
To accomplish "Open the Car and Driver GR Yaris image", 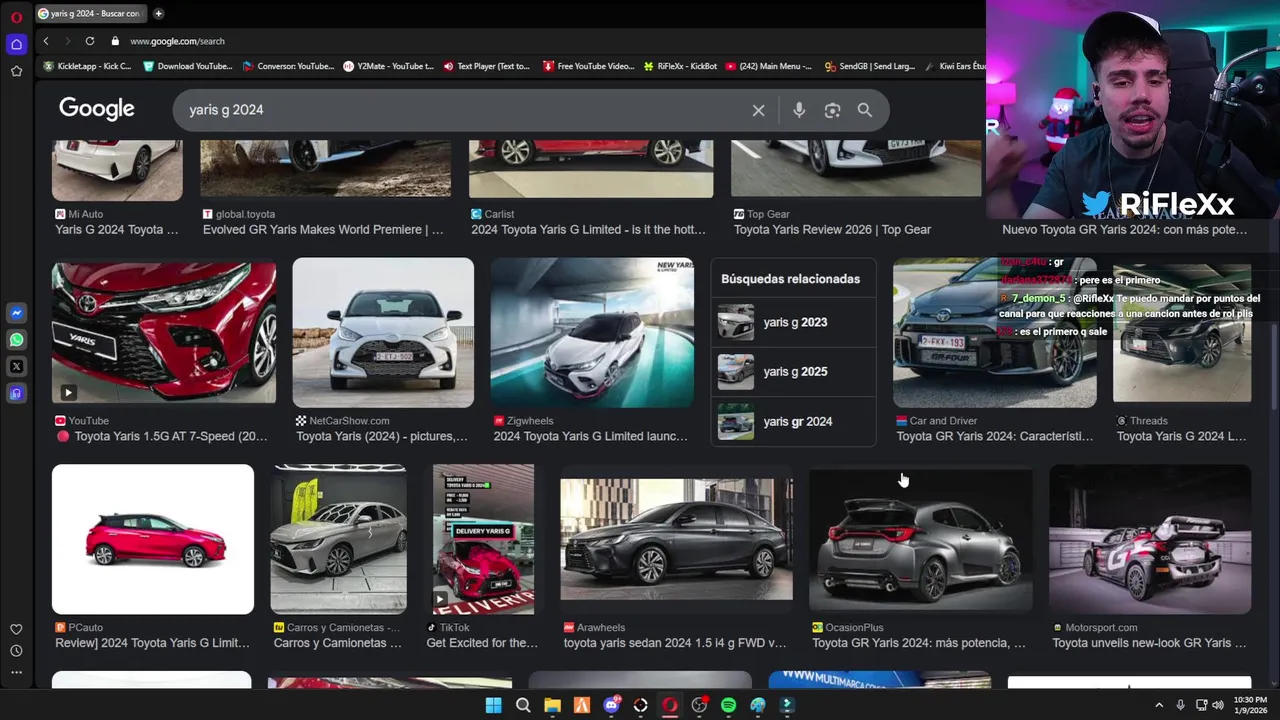I will coord(995,333).
